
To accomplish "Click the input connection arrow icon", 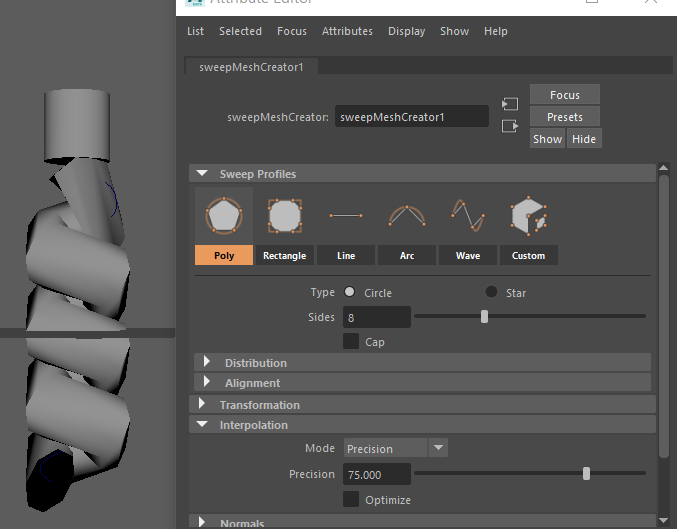I will 510,104.
